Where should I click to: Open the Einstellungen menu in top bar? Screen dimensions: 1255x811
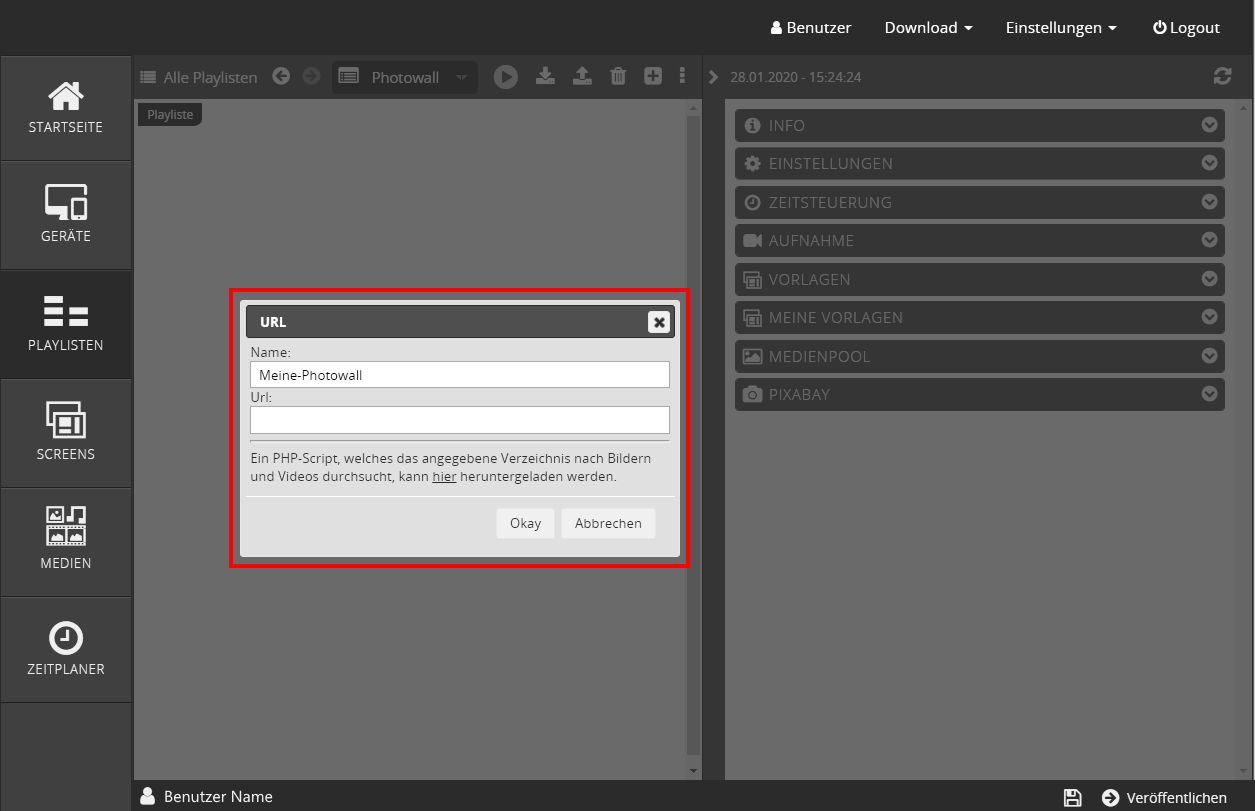pos(1061,28)
